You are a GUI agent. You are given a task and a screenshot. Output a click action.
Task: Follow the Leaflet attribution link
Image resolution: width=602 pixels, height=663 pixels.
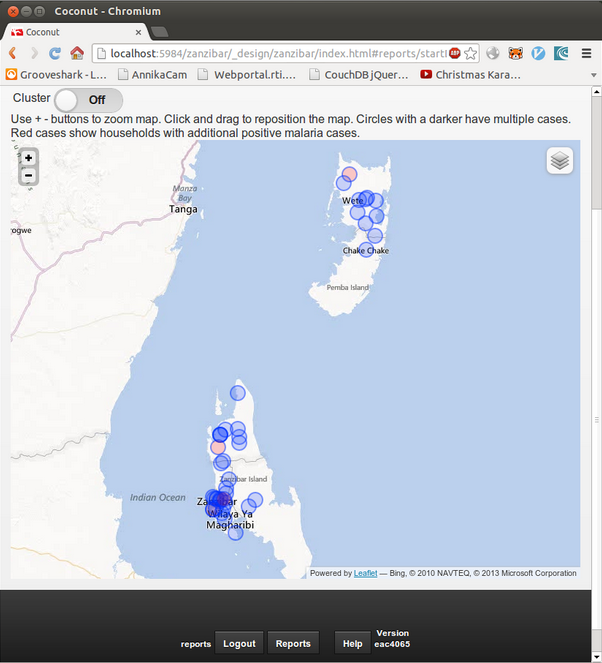[365, 573]
